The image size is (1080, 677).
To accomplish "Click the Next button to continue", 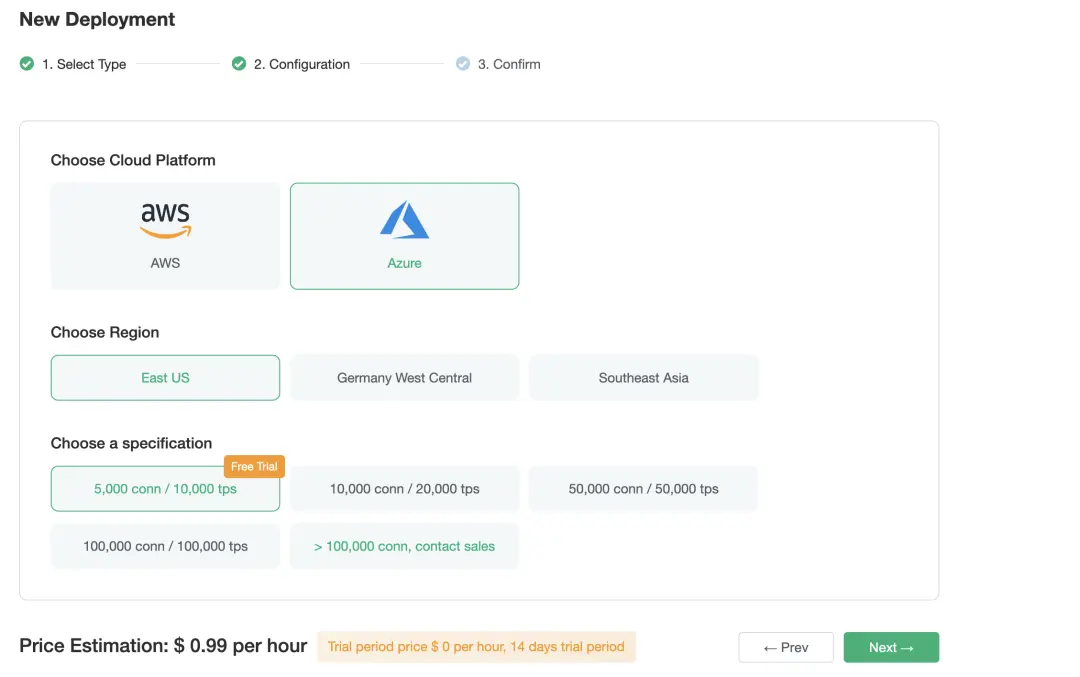I will pyautogui.click(x=890, y=647).
